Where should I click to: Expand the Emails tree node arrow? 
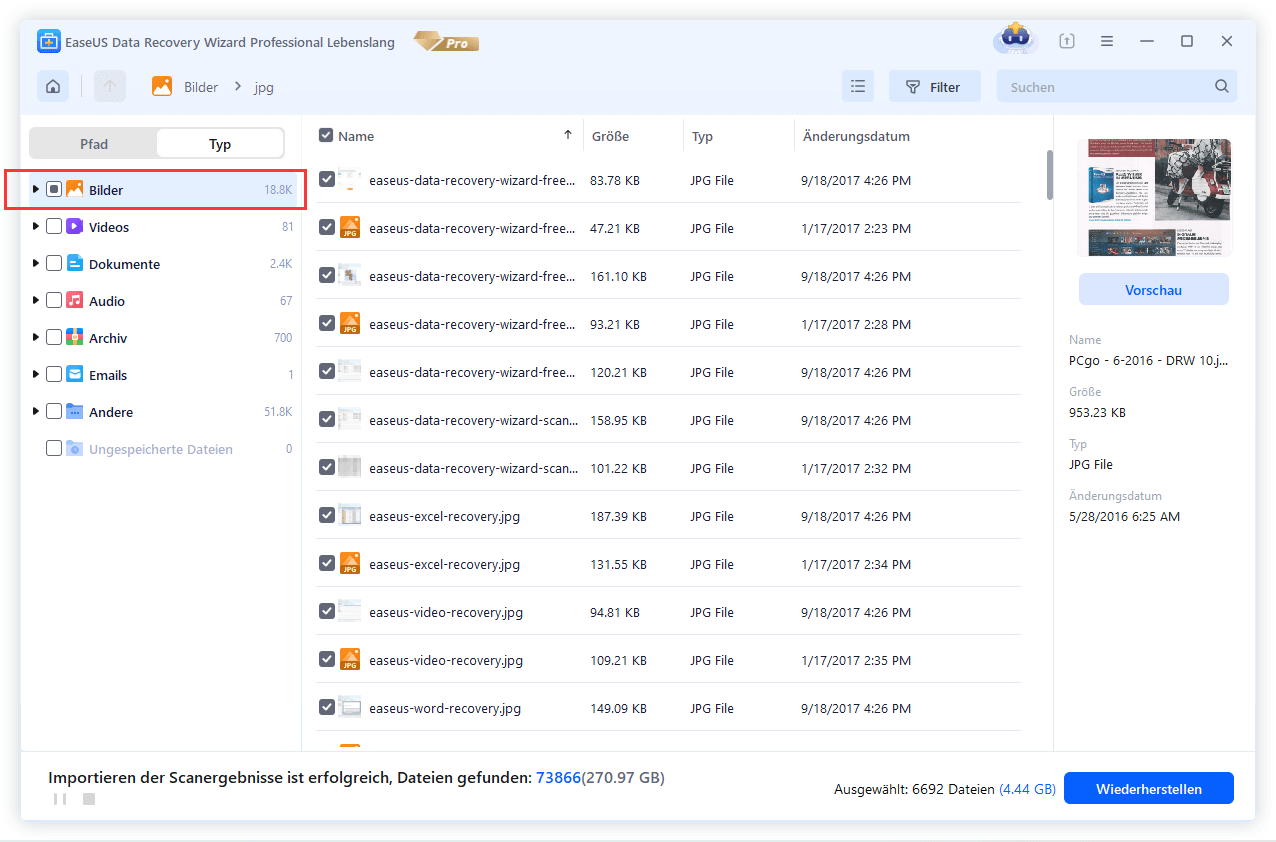35,375
